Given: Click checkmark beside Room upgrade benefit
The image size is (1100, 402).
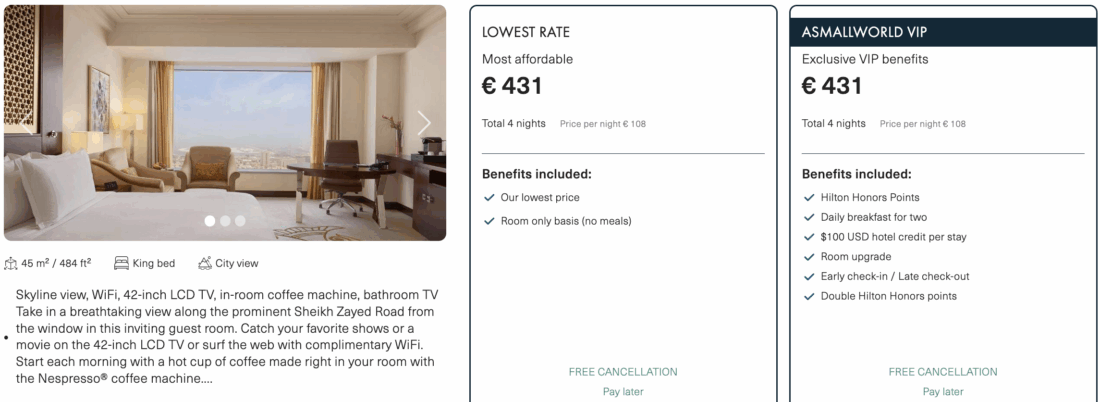Looking at the screenshot, I should (809, 257).
